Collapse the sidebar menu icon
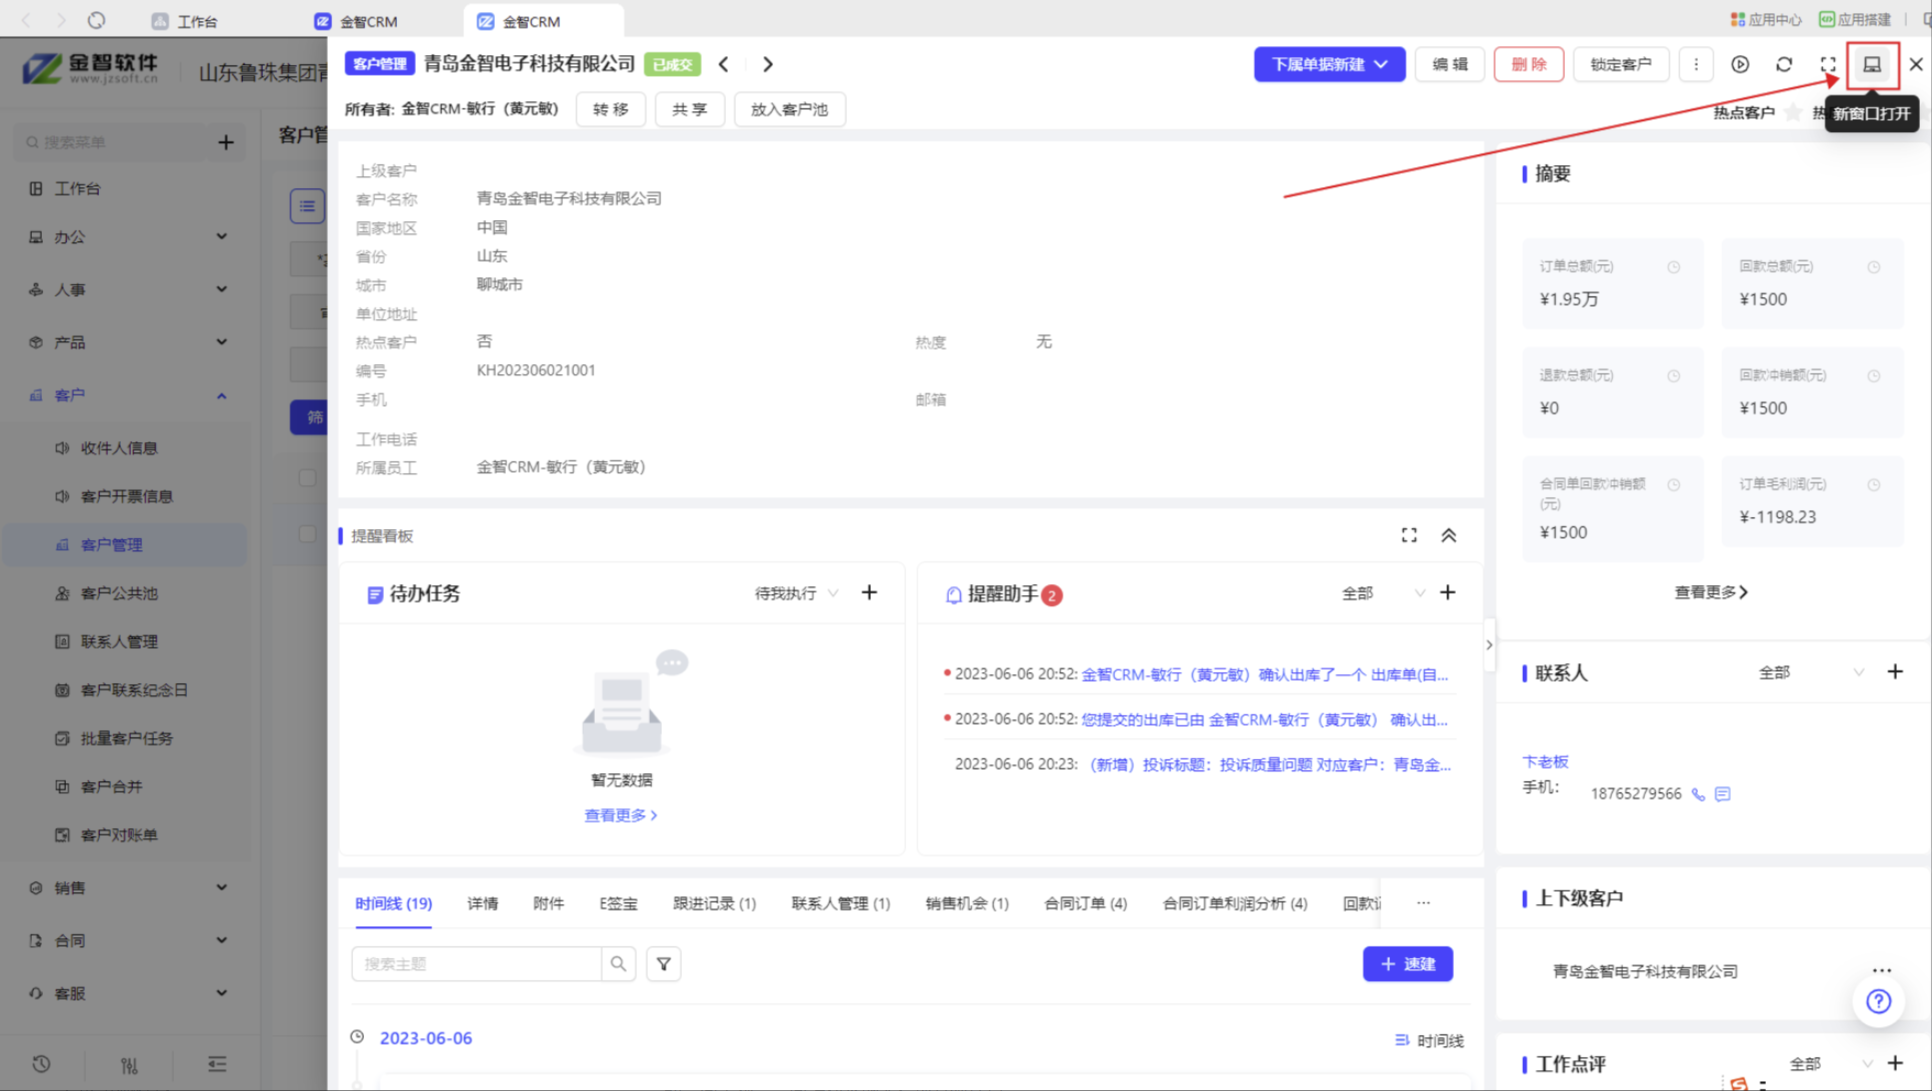 [x=217, y=1065]
